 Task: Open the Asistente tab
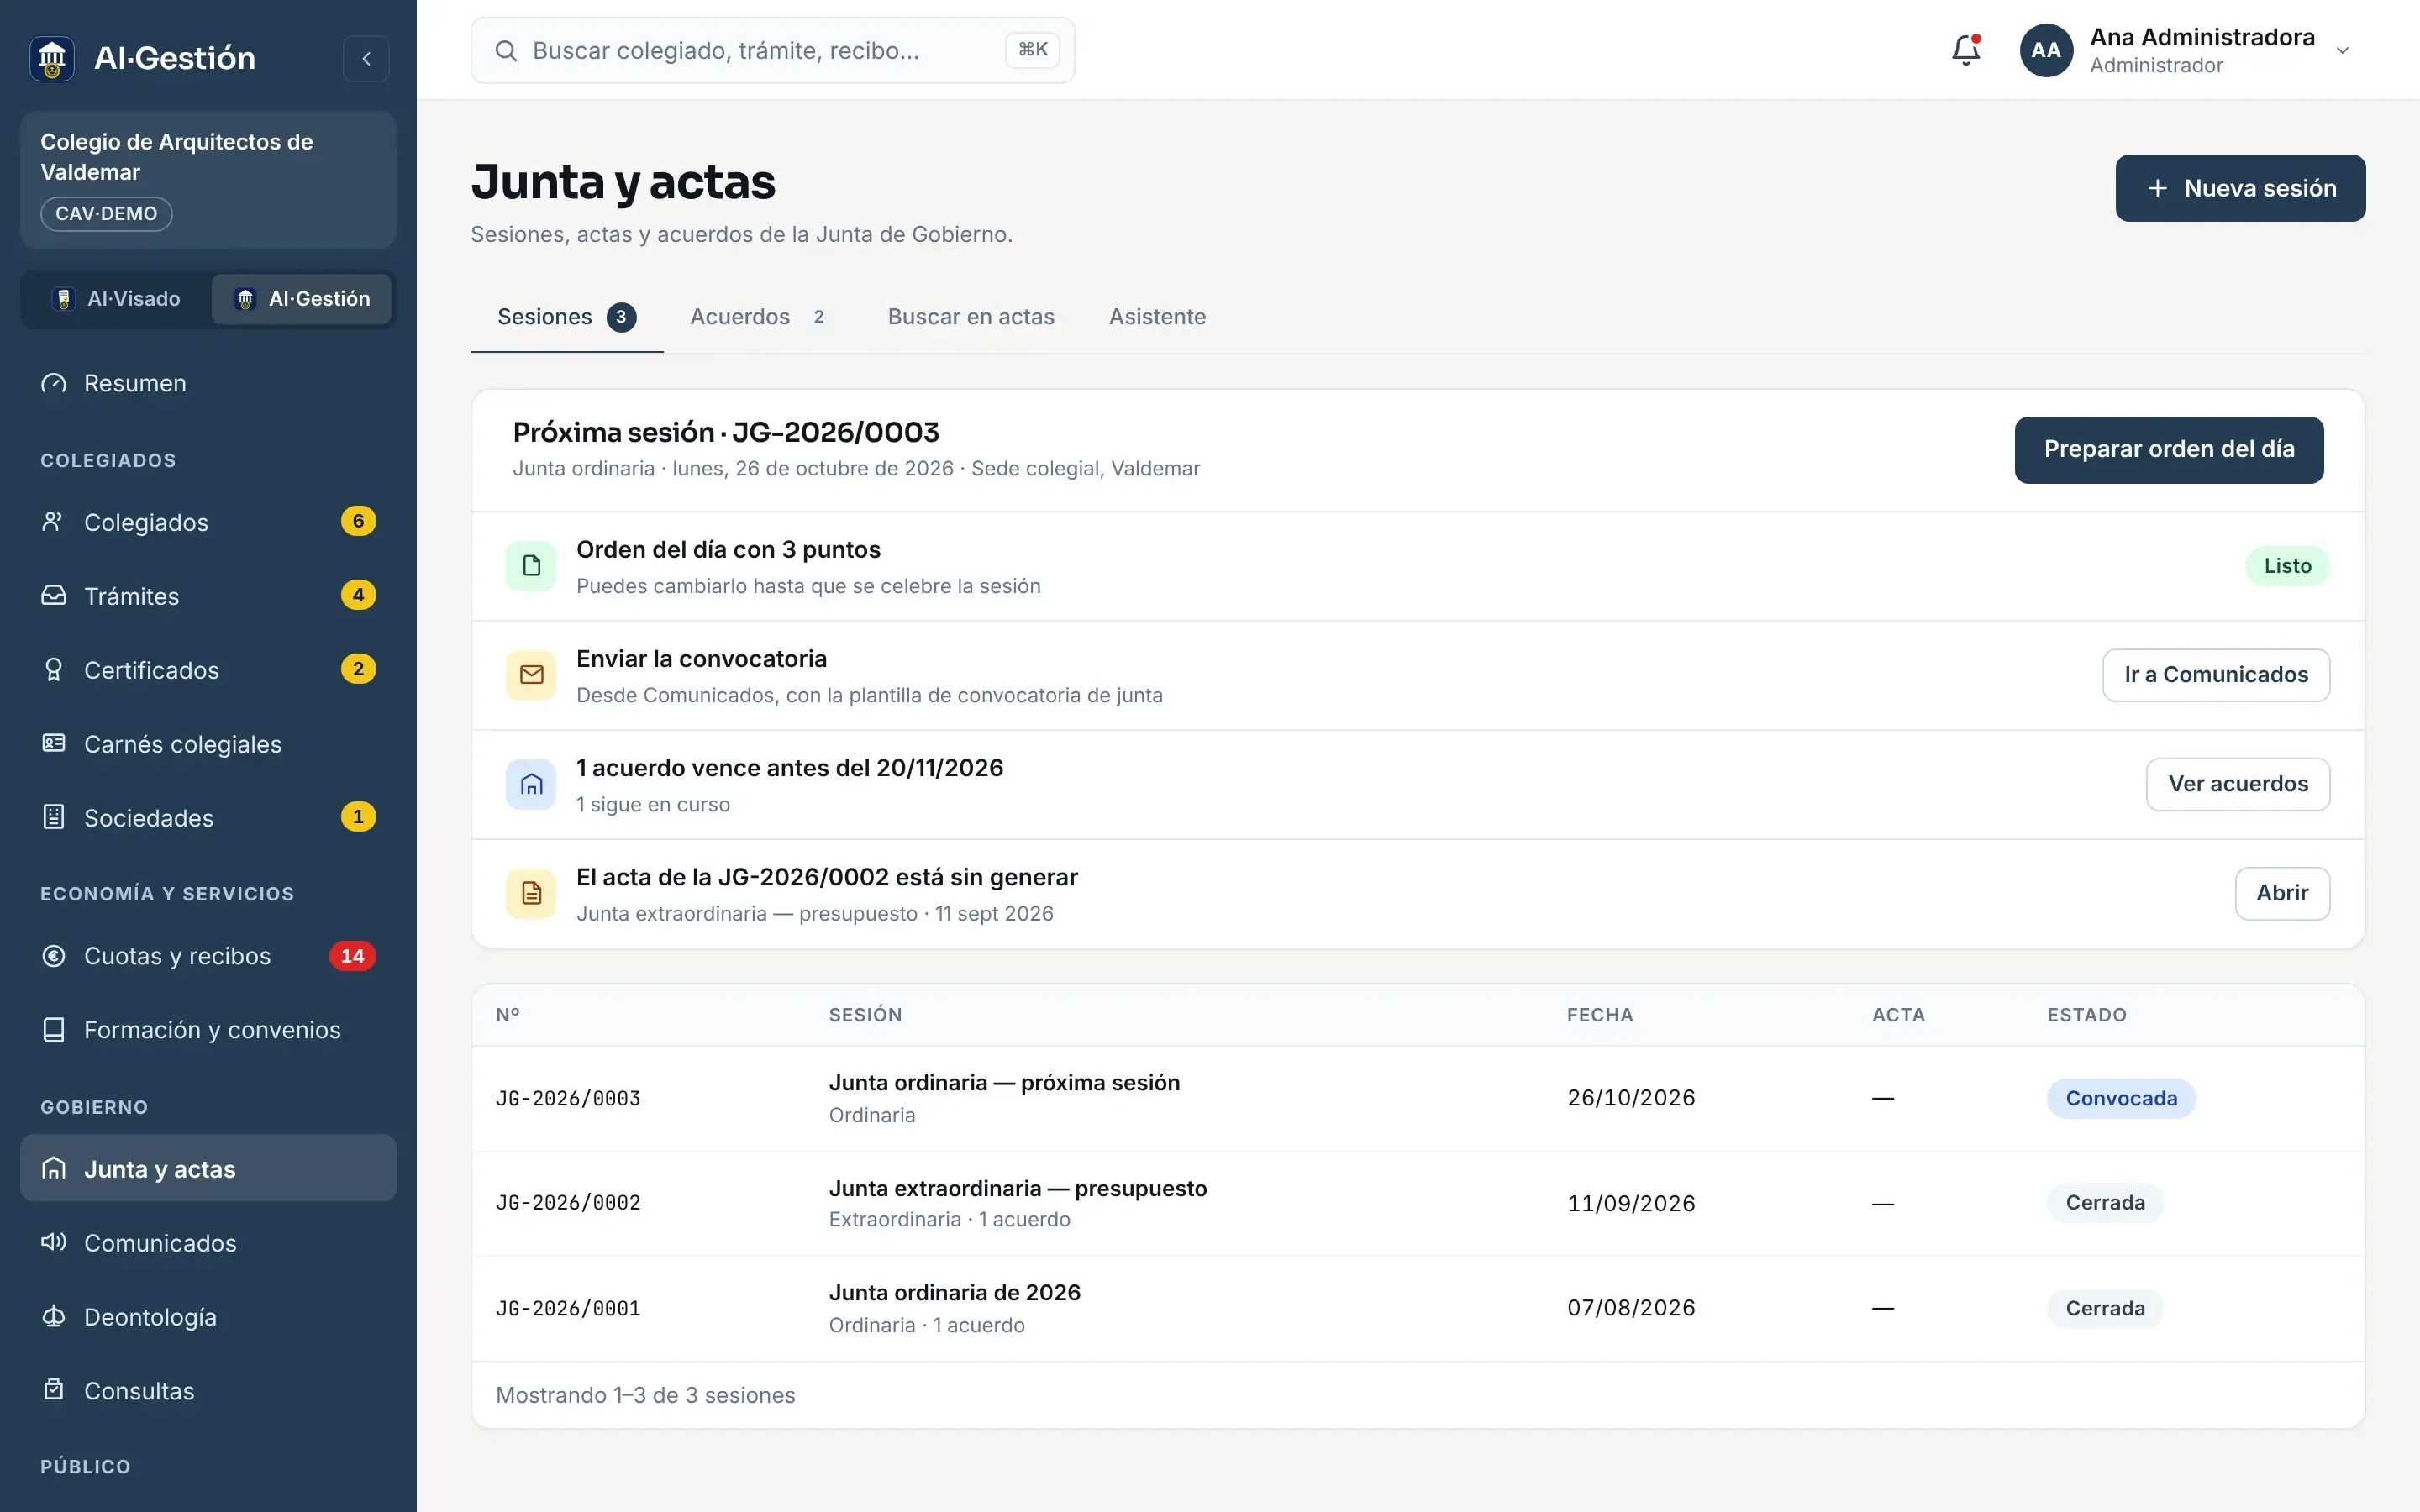pos(1157,317)
